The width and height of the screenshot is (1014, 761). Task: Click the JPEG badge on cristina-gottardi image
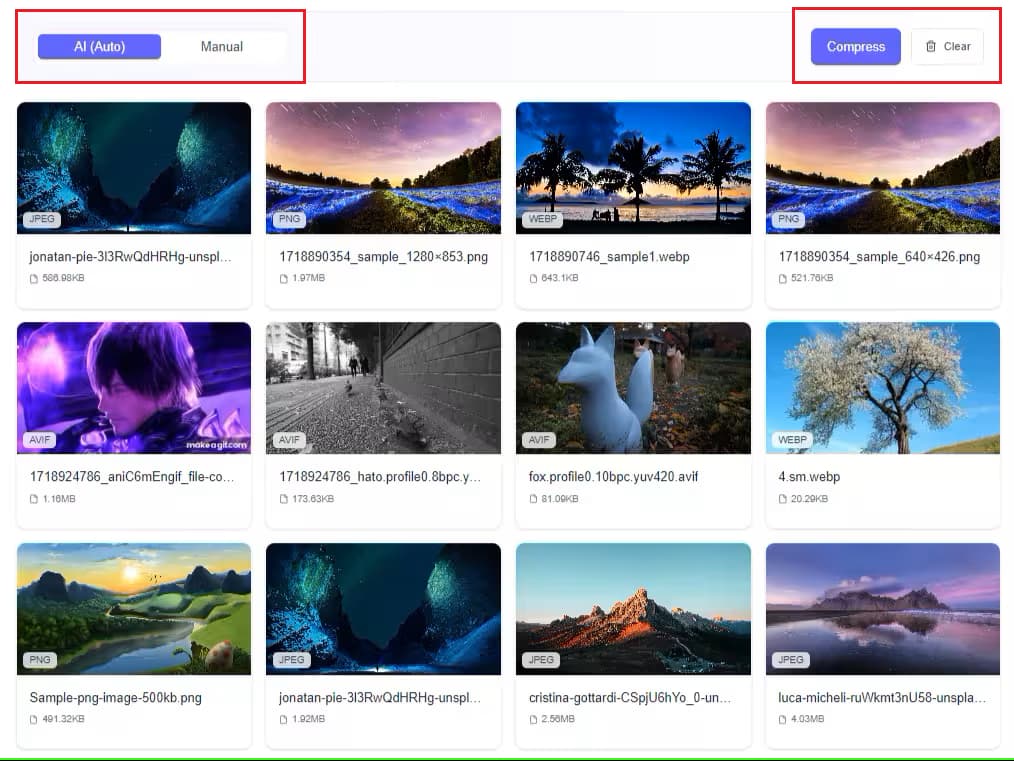pyautogui.click(x=541, y=660)
